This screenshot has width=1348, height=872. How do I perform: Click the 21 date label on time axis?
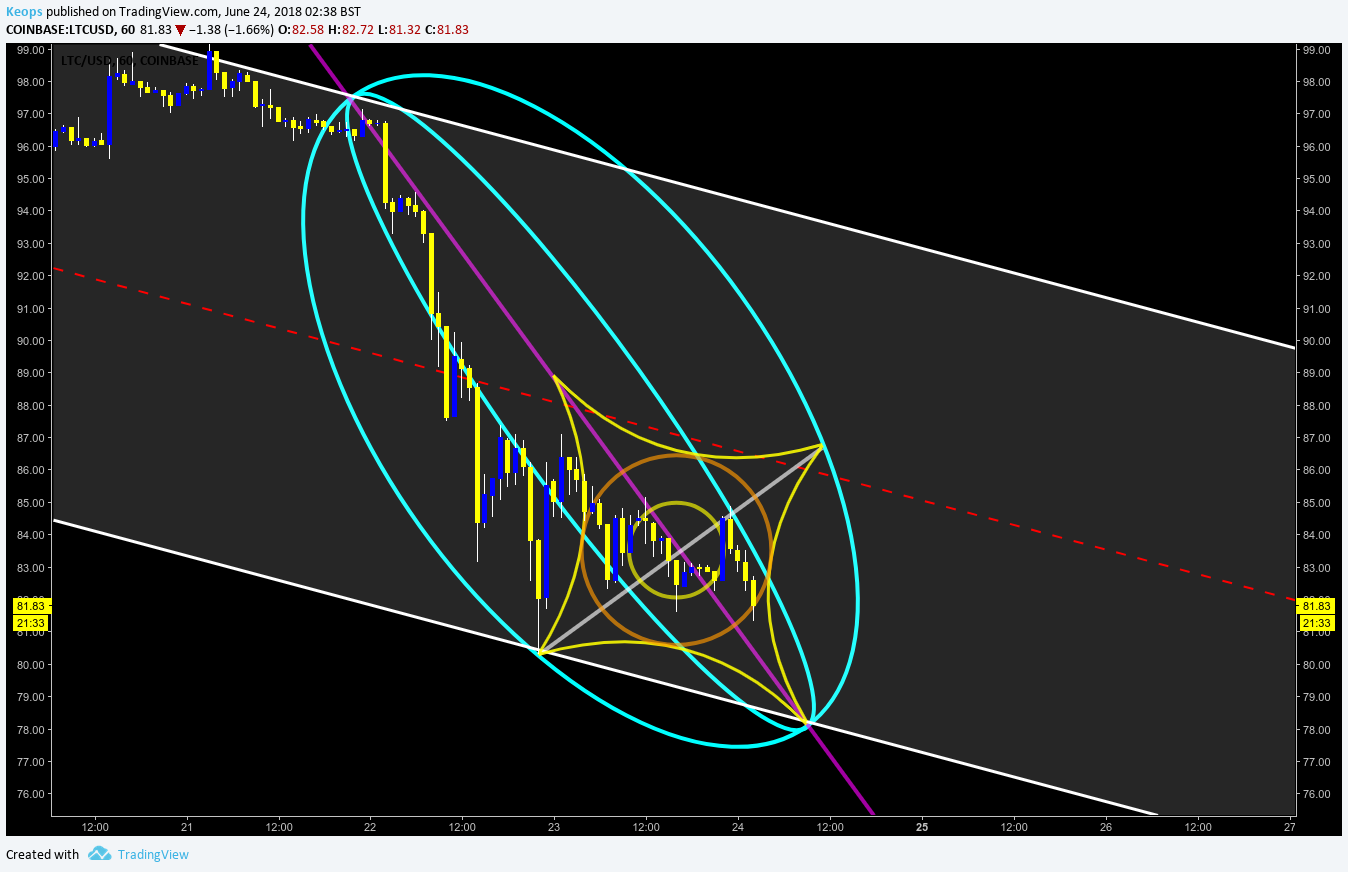[x=187, y=827]
